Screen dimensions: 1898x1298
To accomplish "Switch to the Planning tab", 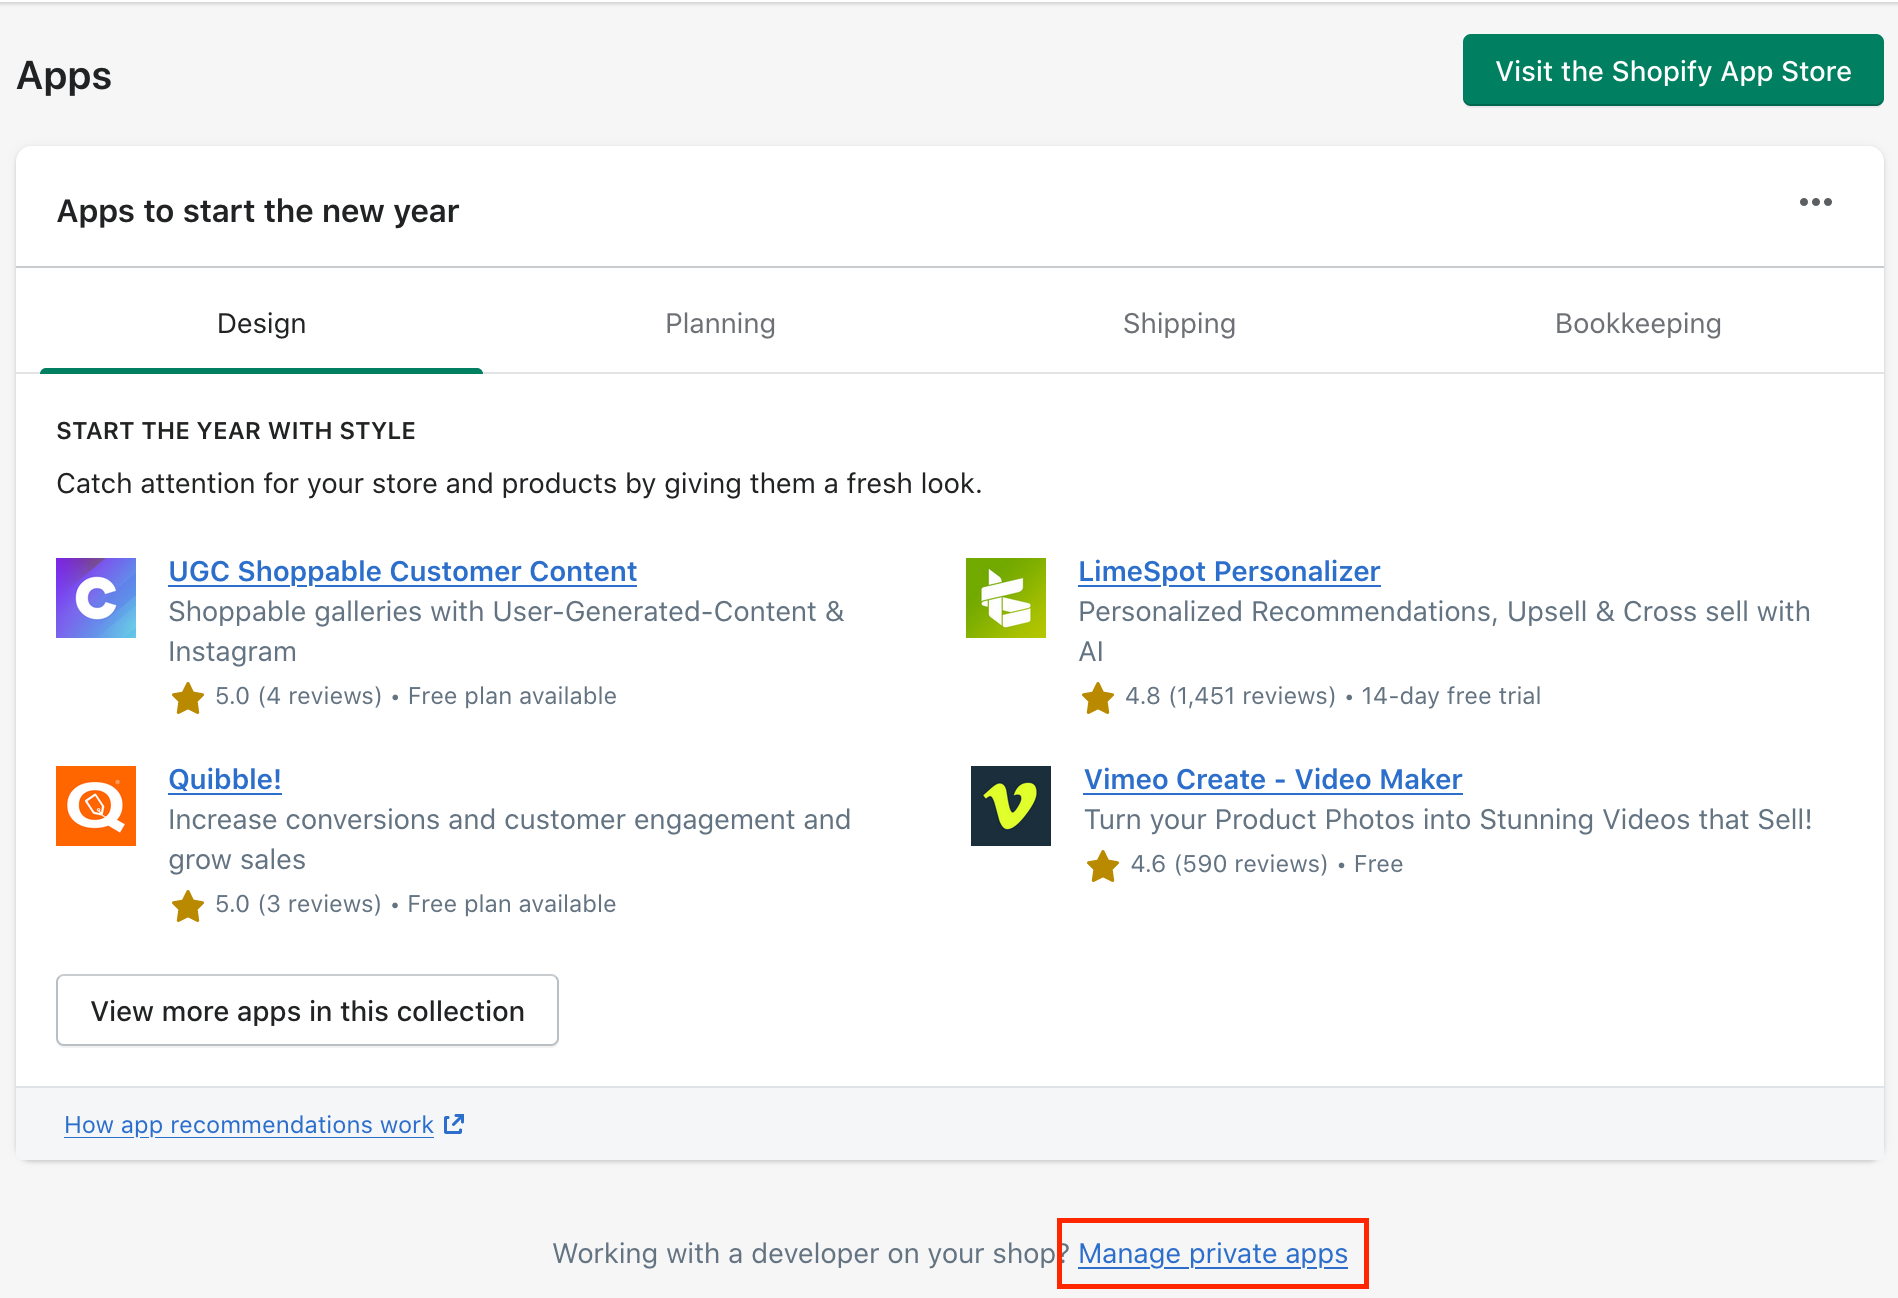I will (x=720, y=323).
